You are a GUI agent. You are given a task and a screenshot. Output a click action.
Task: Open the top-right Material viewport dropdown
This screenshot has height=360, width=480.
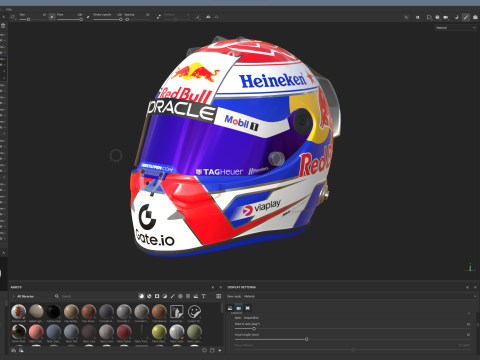455,28
